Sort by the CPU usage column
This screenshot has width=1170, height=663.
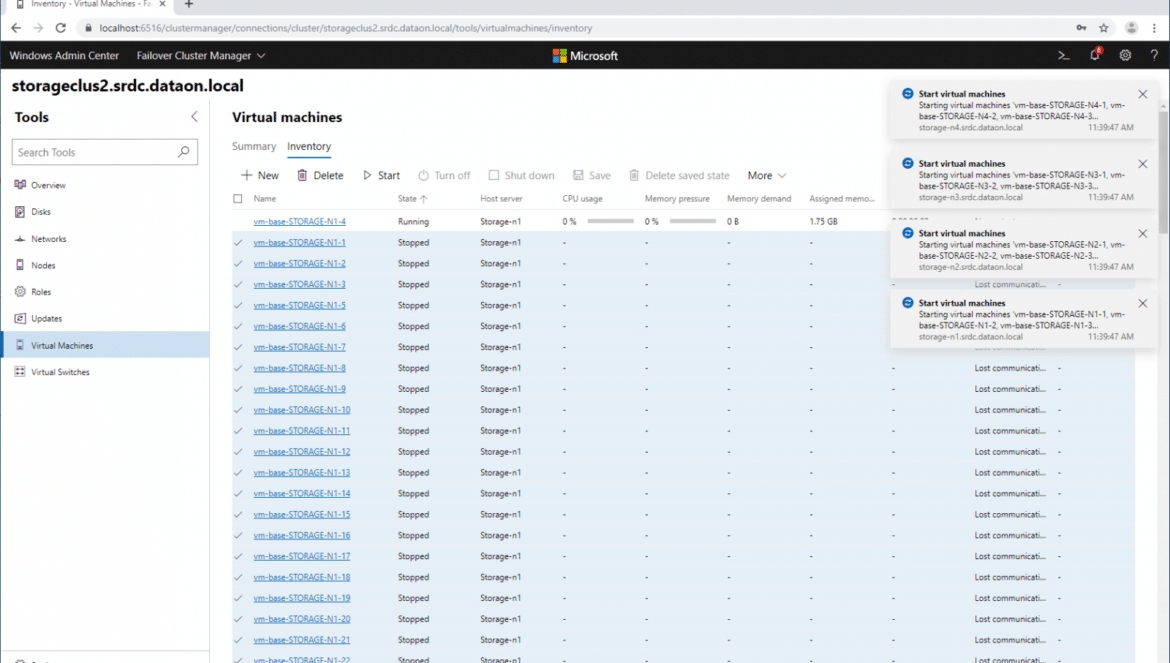[582, 199]
